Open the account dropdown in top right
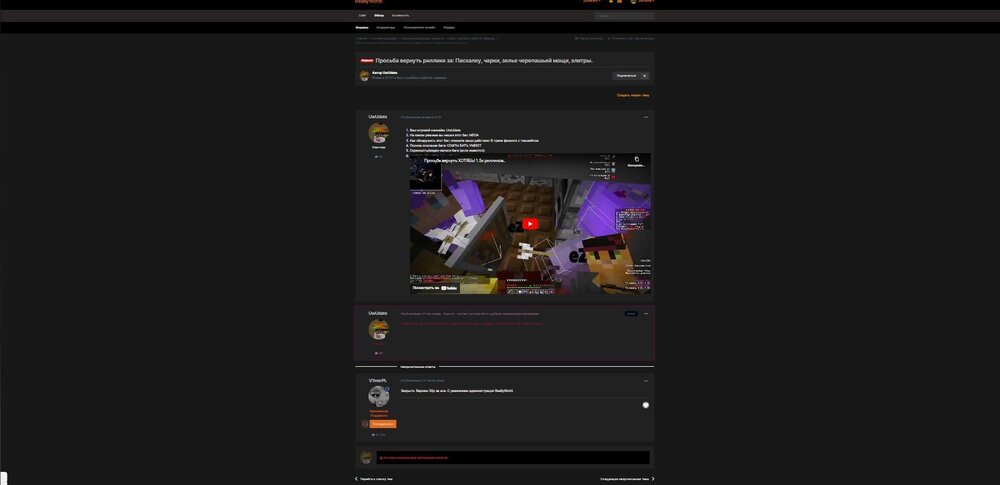This screenshot has width=1000, height=485. pos(643,1)
